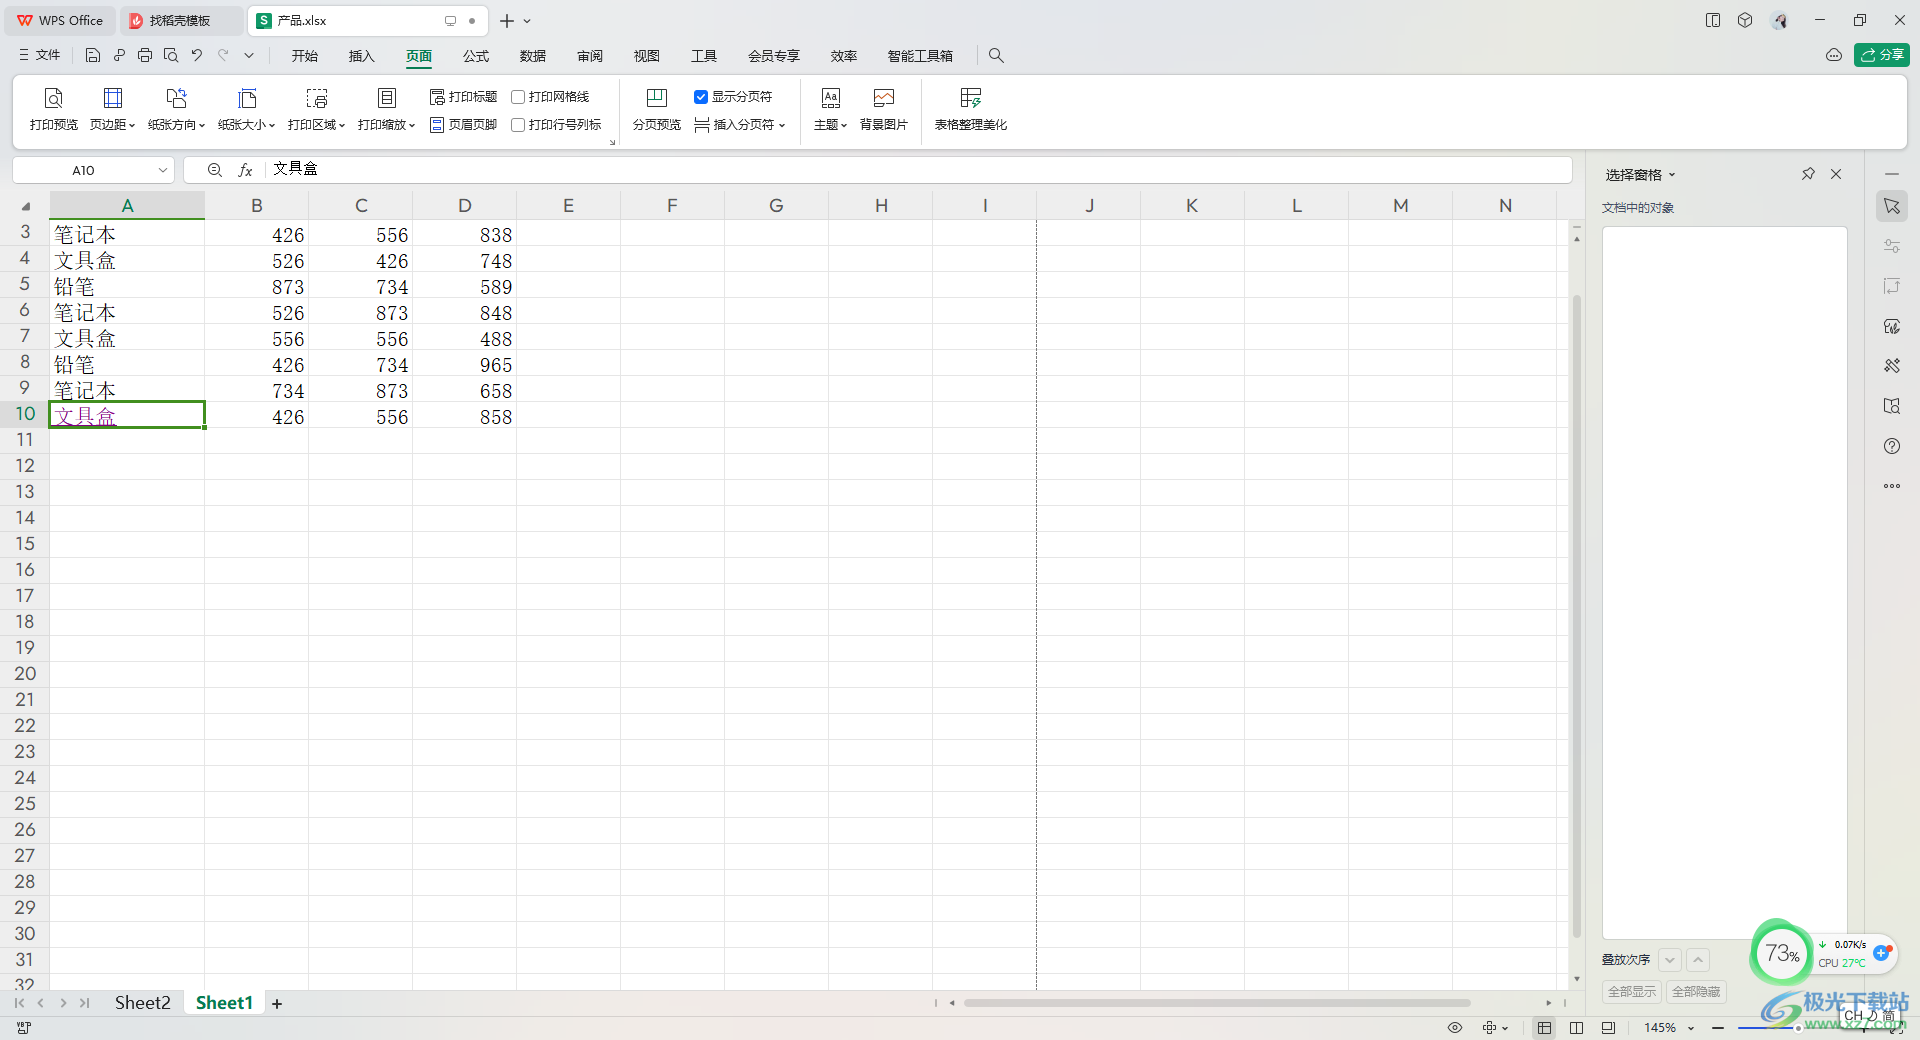Click the save icon in quick access toolbar
Image resolution: width=1920 pixels, height=1040 pixels.
pyautogui.click(x=93, y=56)
